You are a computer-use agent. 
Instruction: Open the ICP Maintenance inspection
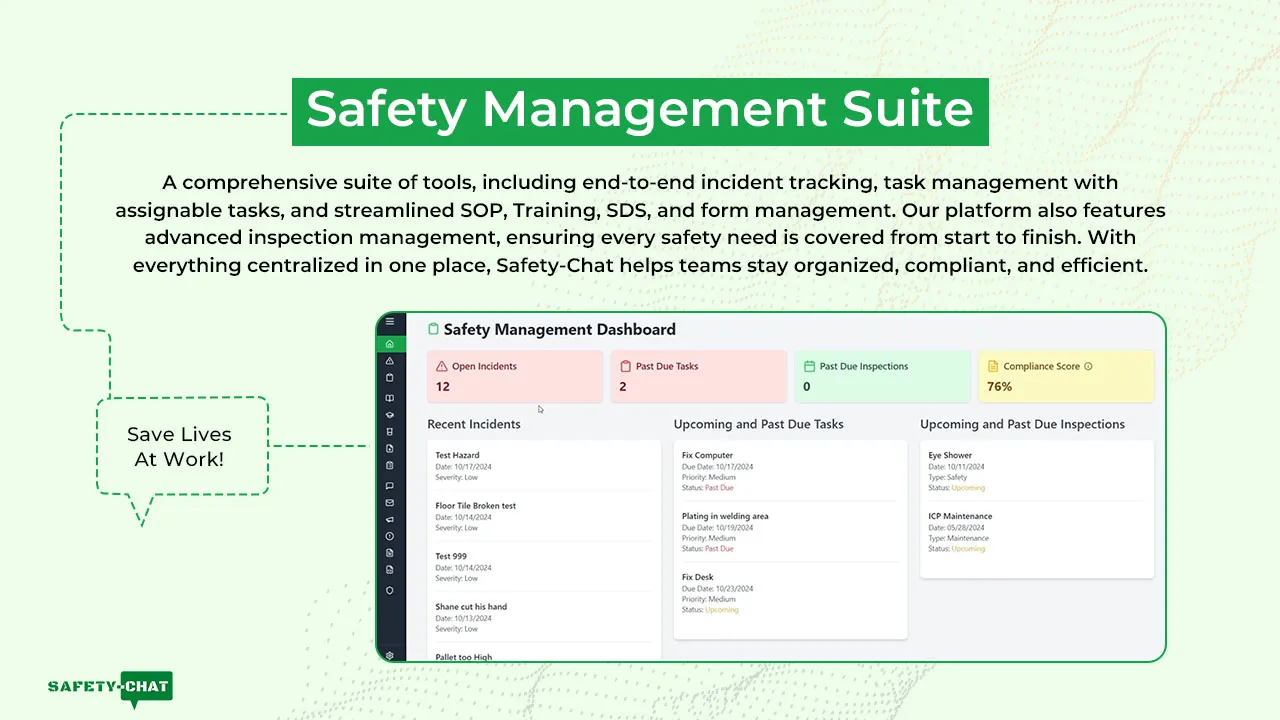(1037, 532)
